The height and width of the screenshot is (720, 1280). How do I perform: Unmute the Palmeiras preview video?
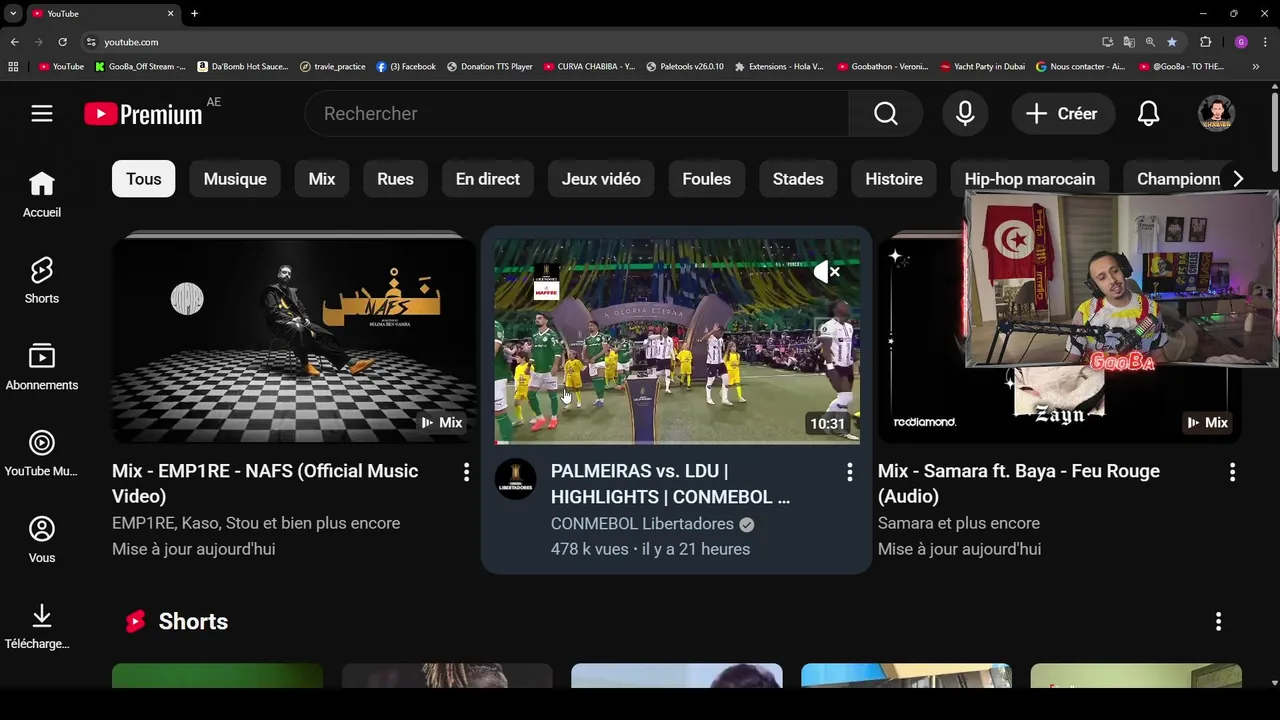pos(826,271)
